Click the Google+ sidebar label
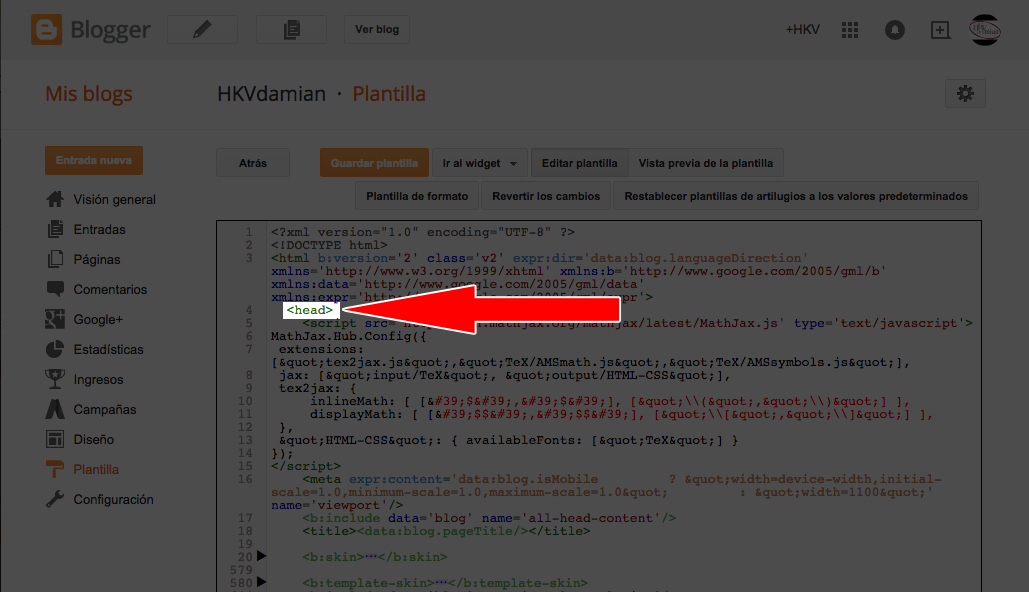 [98, 320]
